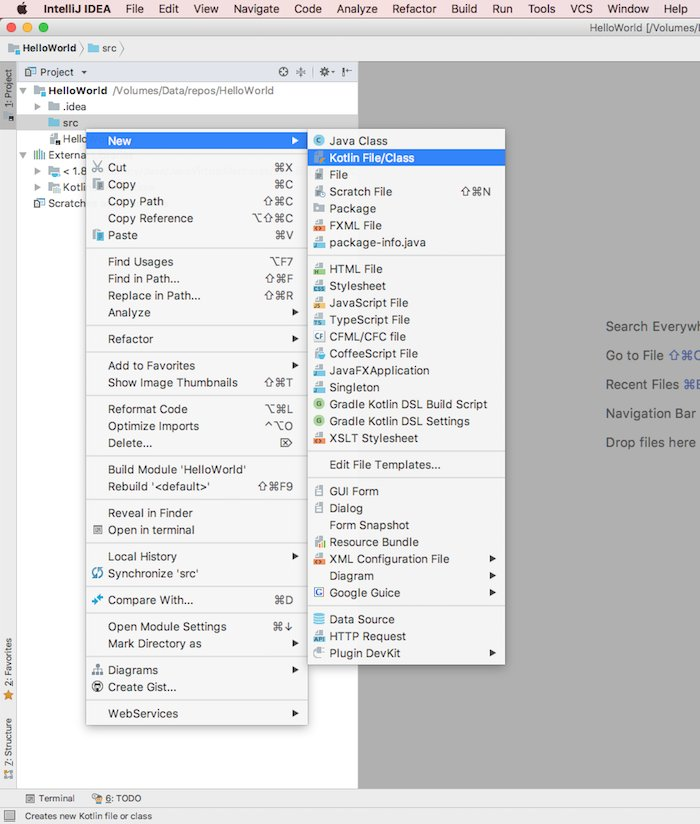Viewport: 700px width, 824px height.
Task: Expand the Kotlin library node arrow
Action: click(37, 187)
